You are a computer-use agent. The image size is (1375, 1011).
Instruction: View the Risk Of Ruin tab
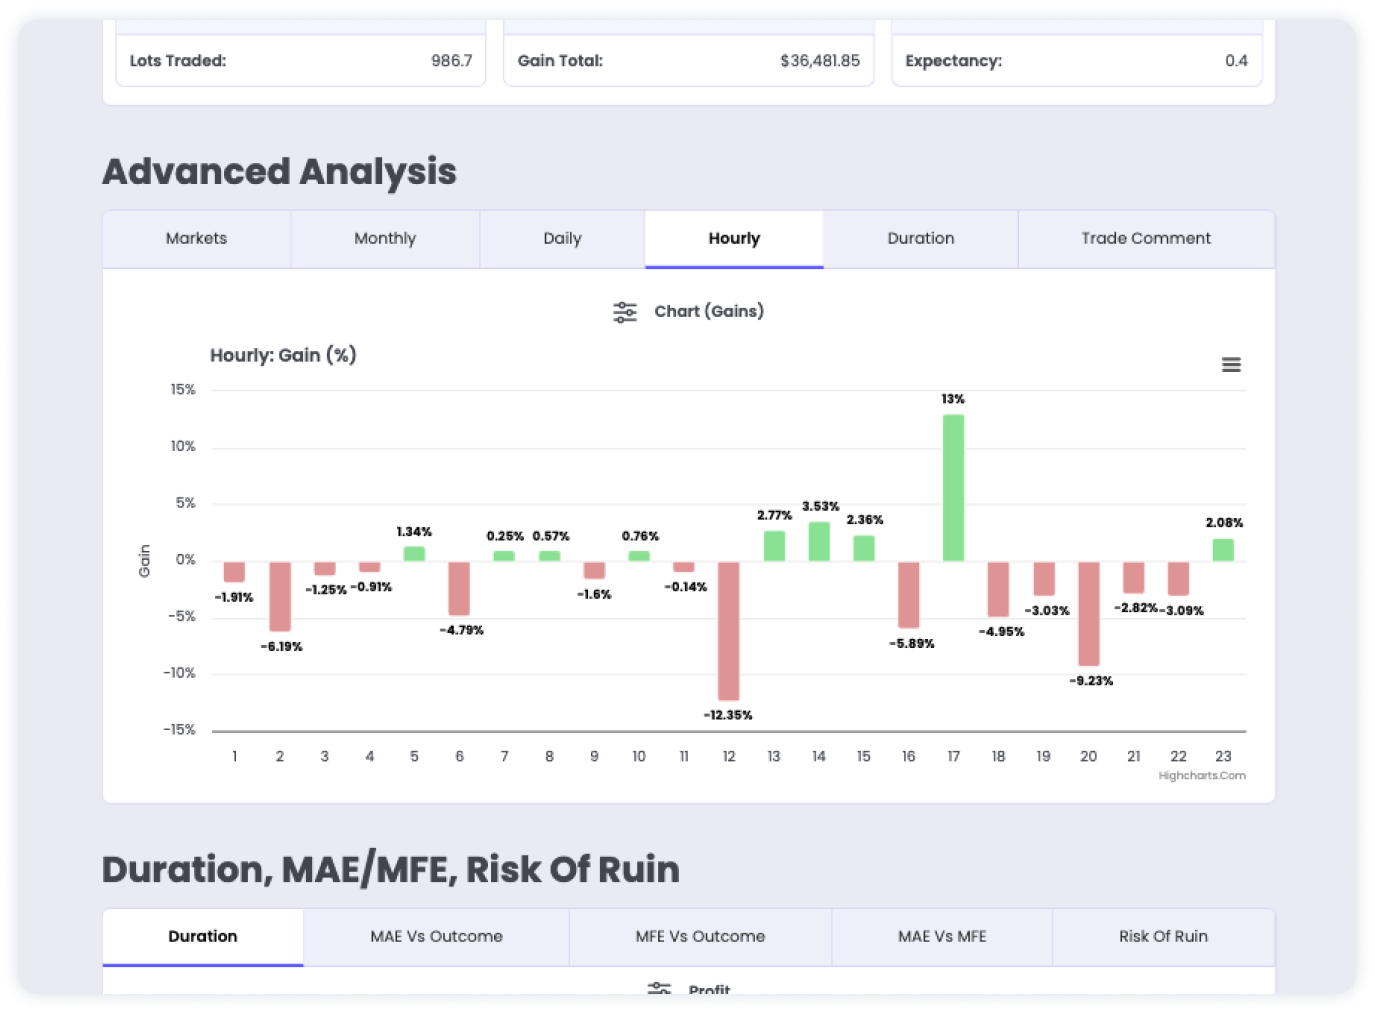point(1163,936)
